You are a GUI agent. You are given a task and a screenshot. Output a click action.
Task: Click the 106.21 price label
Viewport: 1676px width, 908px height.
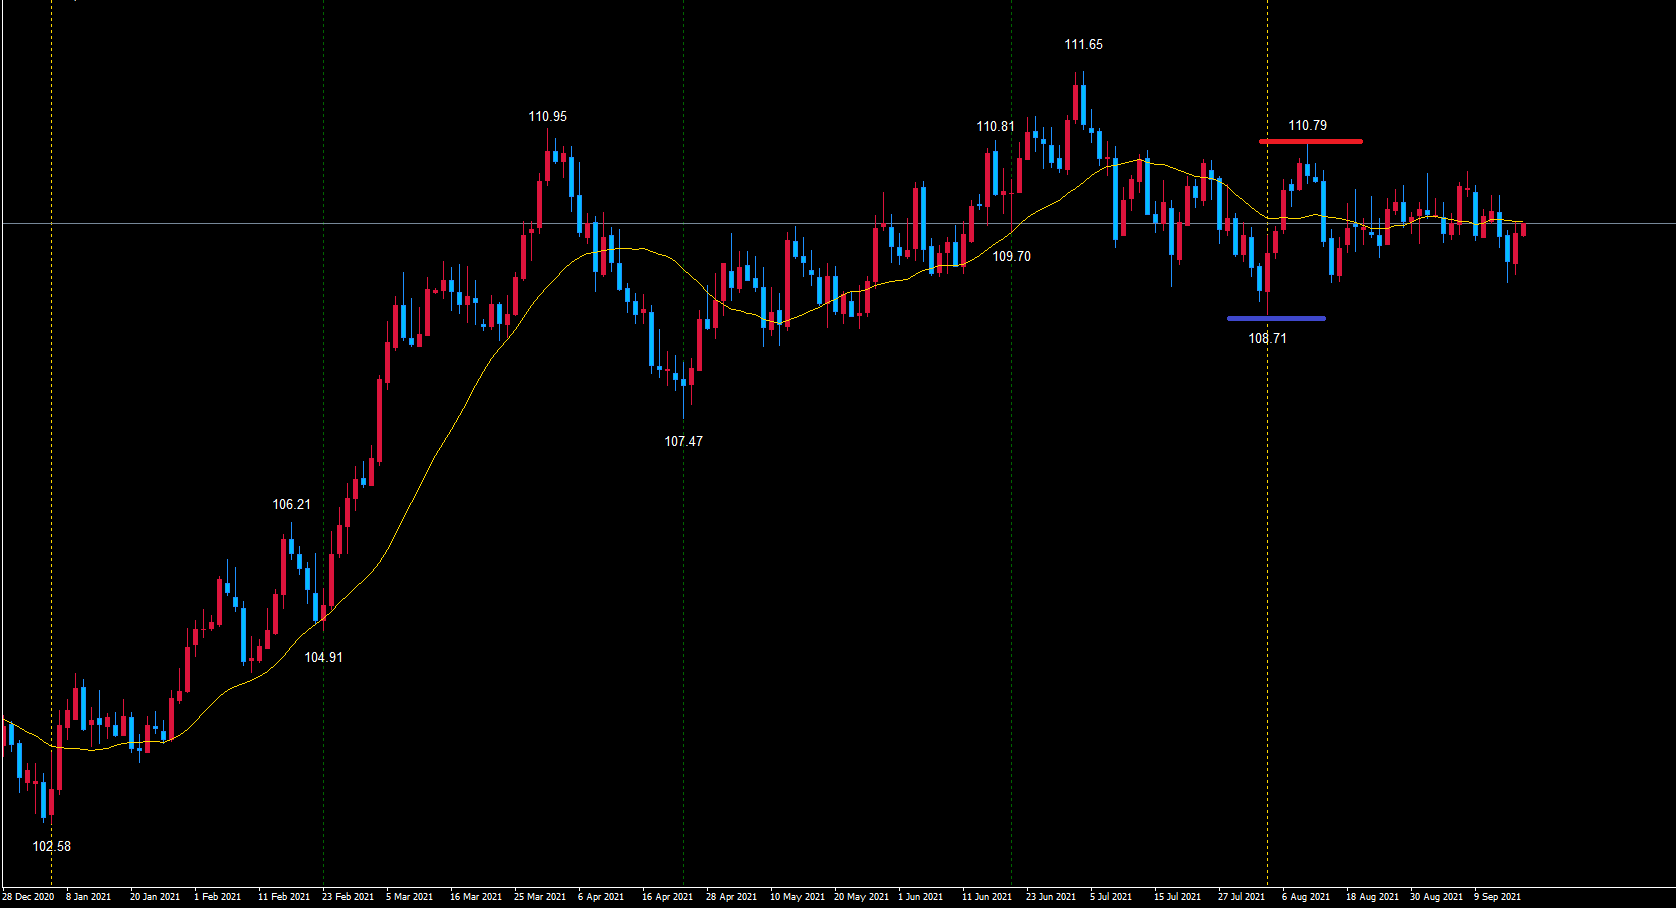(x=291, y=505)
